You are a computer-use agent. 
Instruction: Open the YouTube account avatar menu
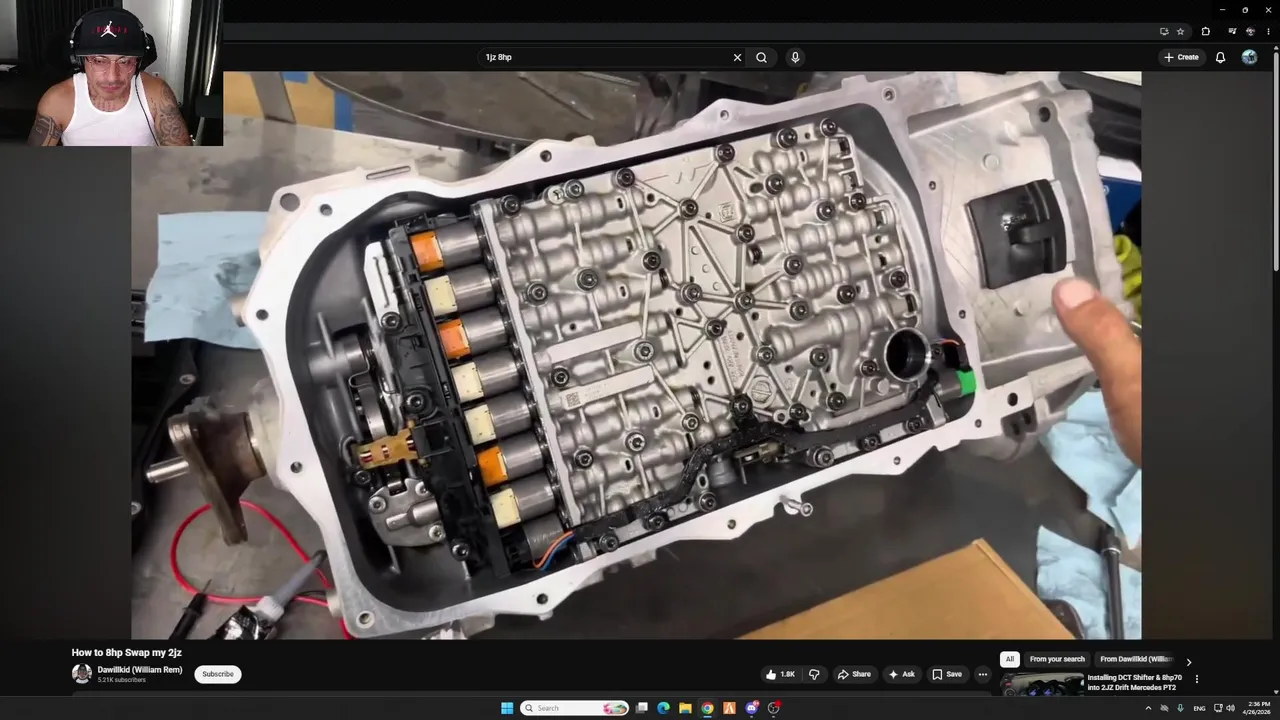(1249, 57)
